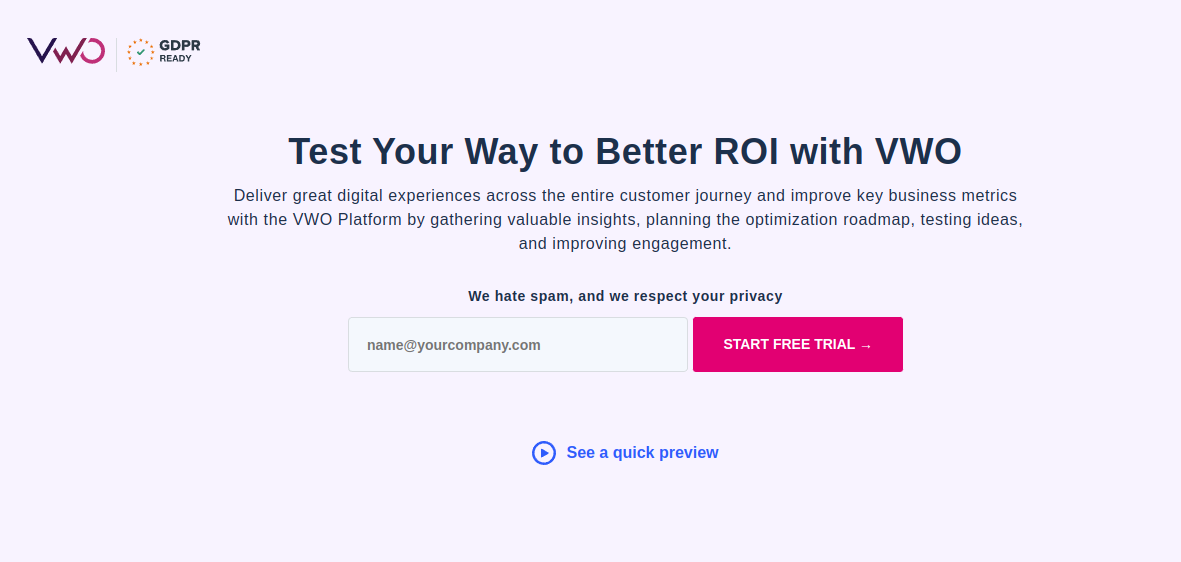1181x562 pixels.
Task: Click the arrow on Start Free Trial button
Action: tap(866, 345)
